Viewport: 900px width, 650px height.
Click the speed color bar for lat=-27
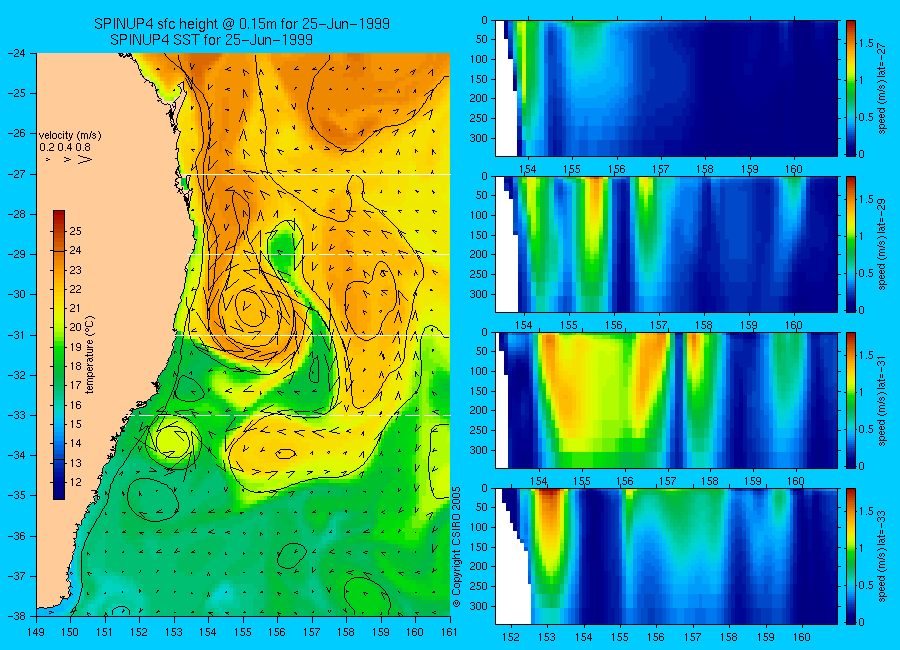(851, 88)
